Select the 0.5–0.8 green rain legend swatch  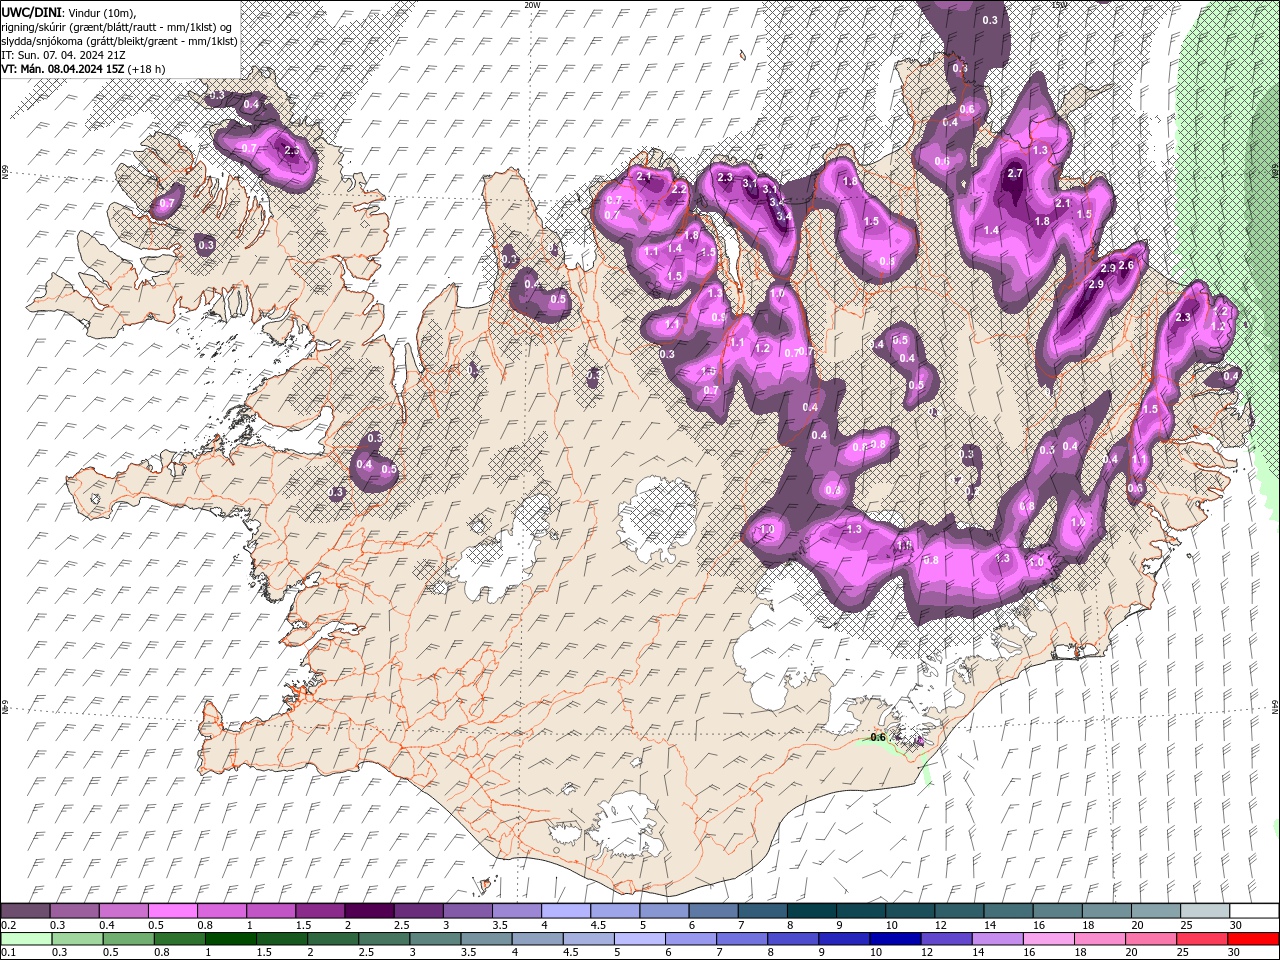click(x=128, y=939)
